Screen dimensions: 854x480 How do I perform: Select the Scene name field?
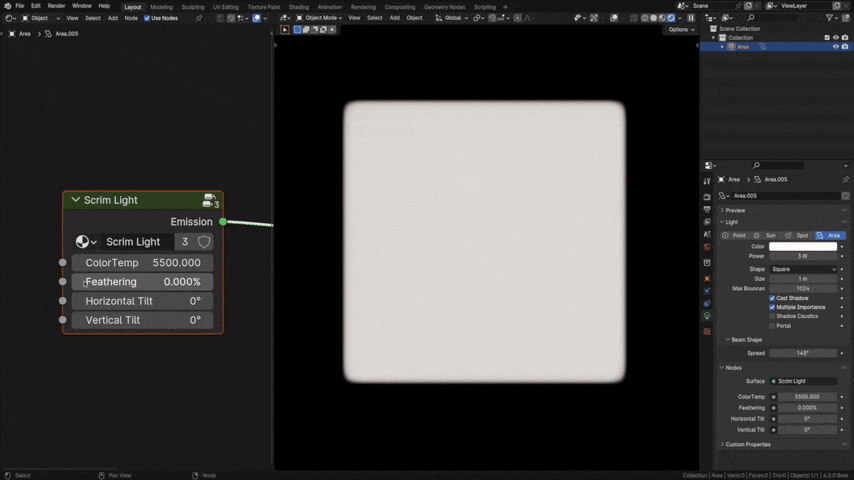click(713, 6)
